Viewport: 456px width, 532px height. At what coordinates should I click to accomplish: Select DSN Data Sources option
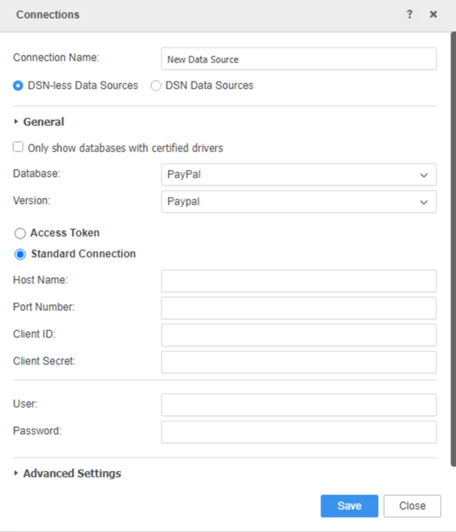coord(156,86)
